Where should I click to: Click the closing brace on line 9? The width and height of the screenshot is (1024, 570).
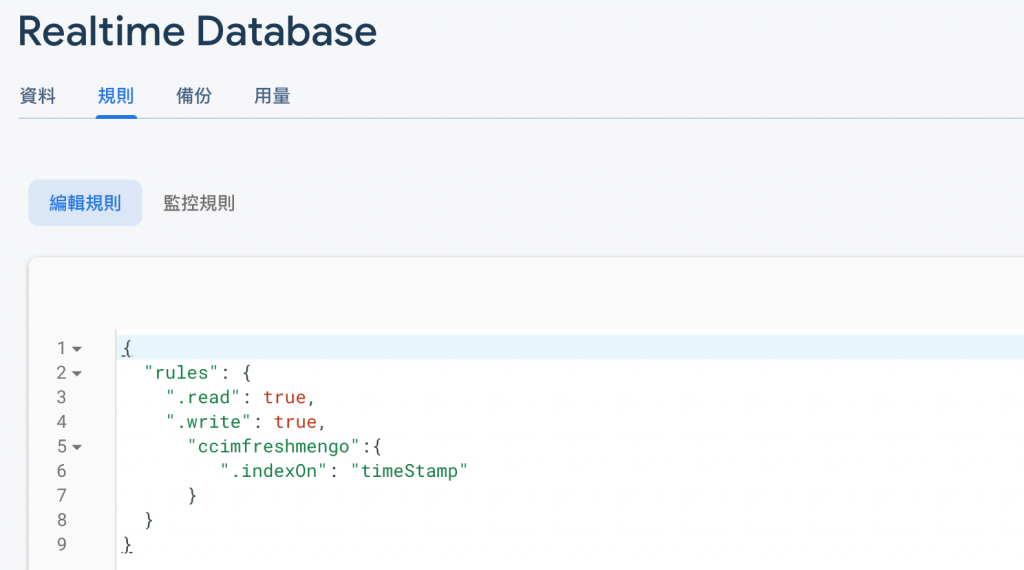(127, 545)
